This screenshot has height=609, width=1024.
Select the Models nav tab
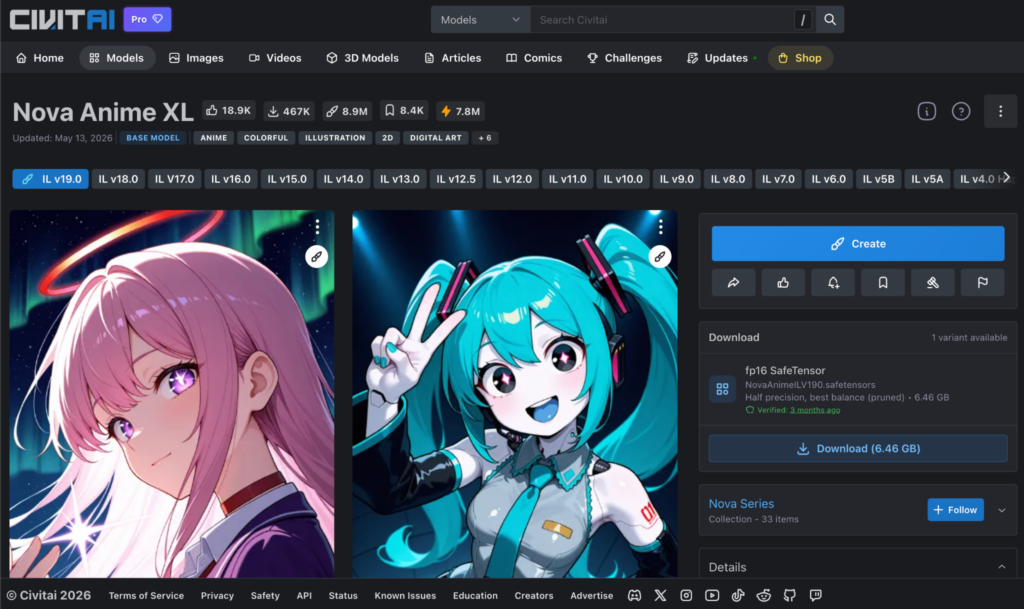click(x=117, y=58)
